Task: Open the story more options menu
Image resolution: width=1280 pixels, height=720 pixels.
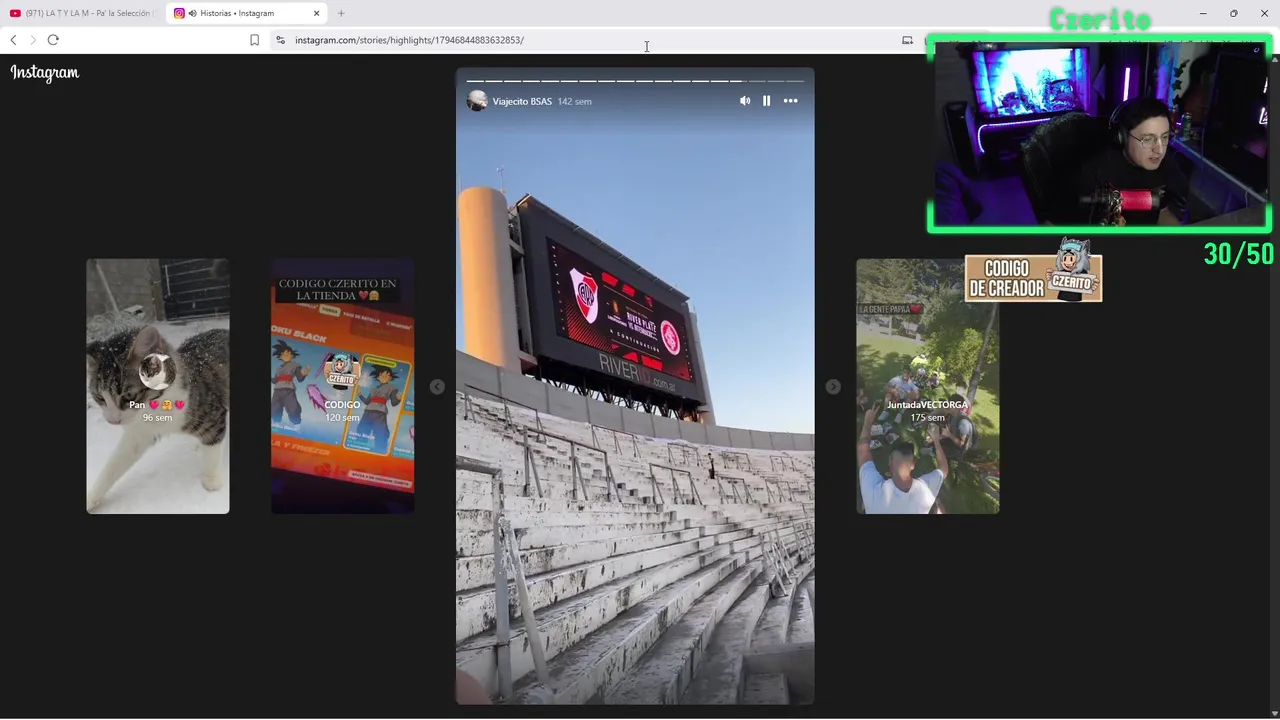Action: [791, 101]
